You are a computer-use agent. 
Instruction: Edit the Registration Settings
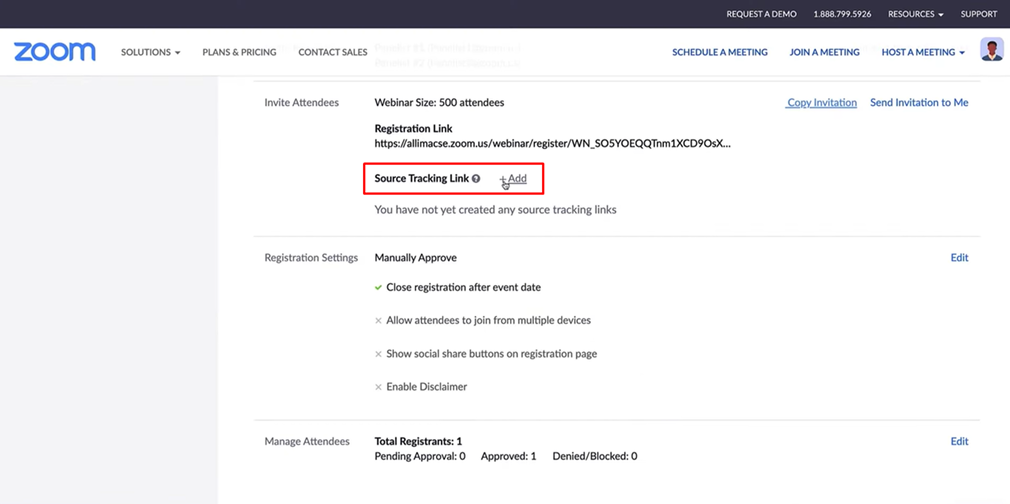[958, 258]
